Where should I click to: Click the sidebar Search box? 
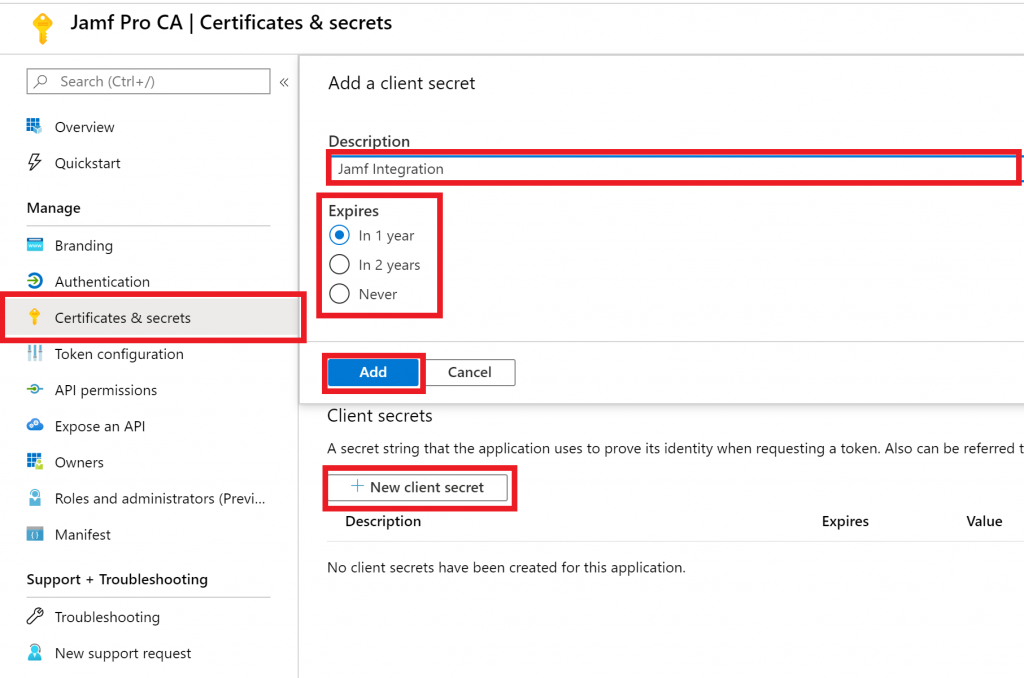click(x=150, y=82)
